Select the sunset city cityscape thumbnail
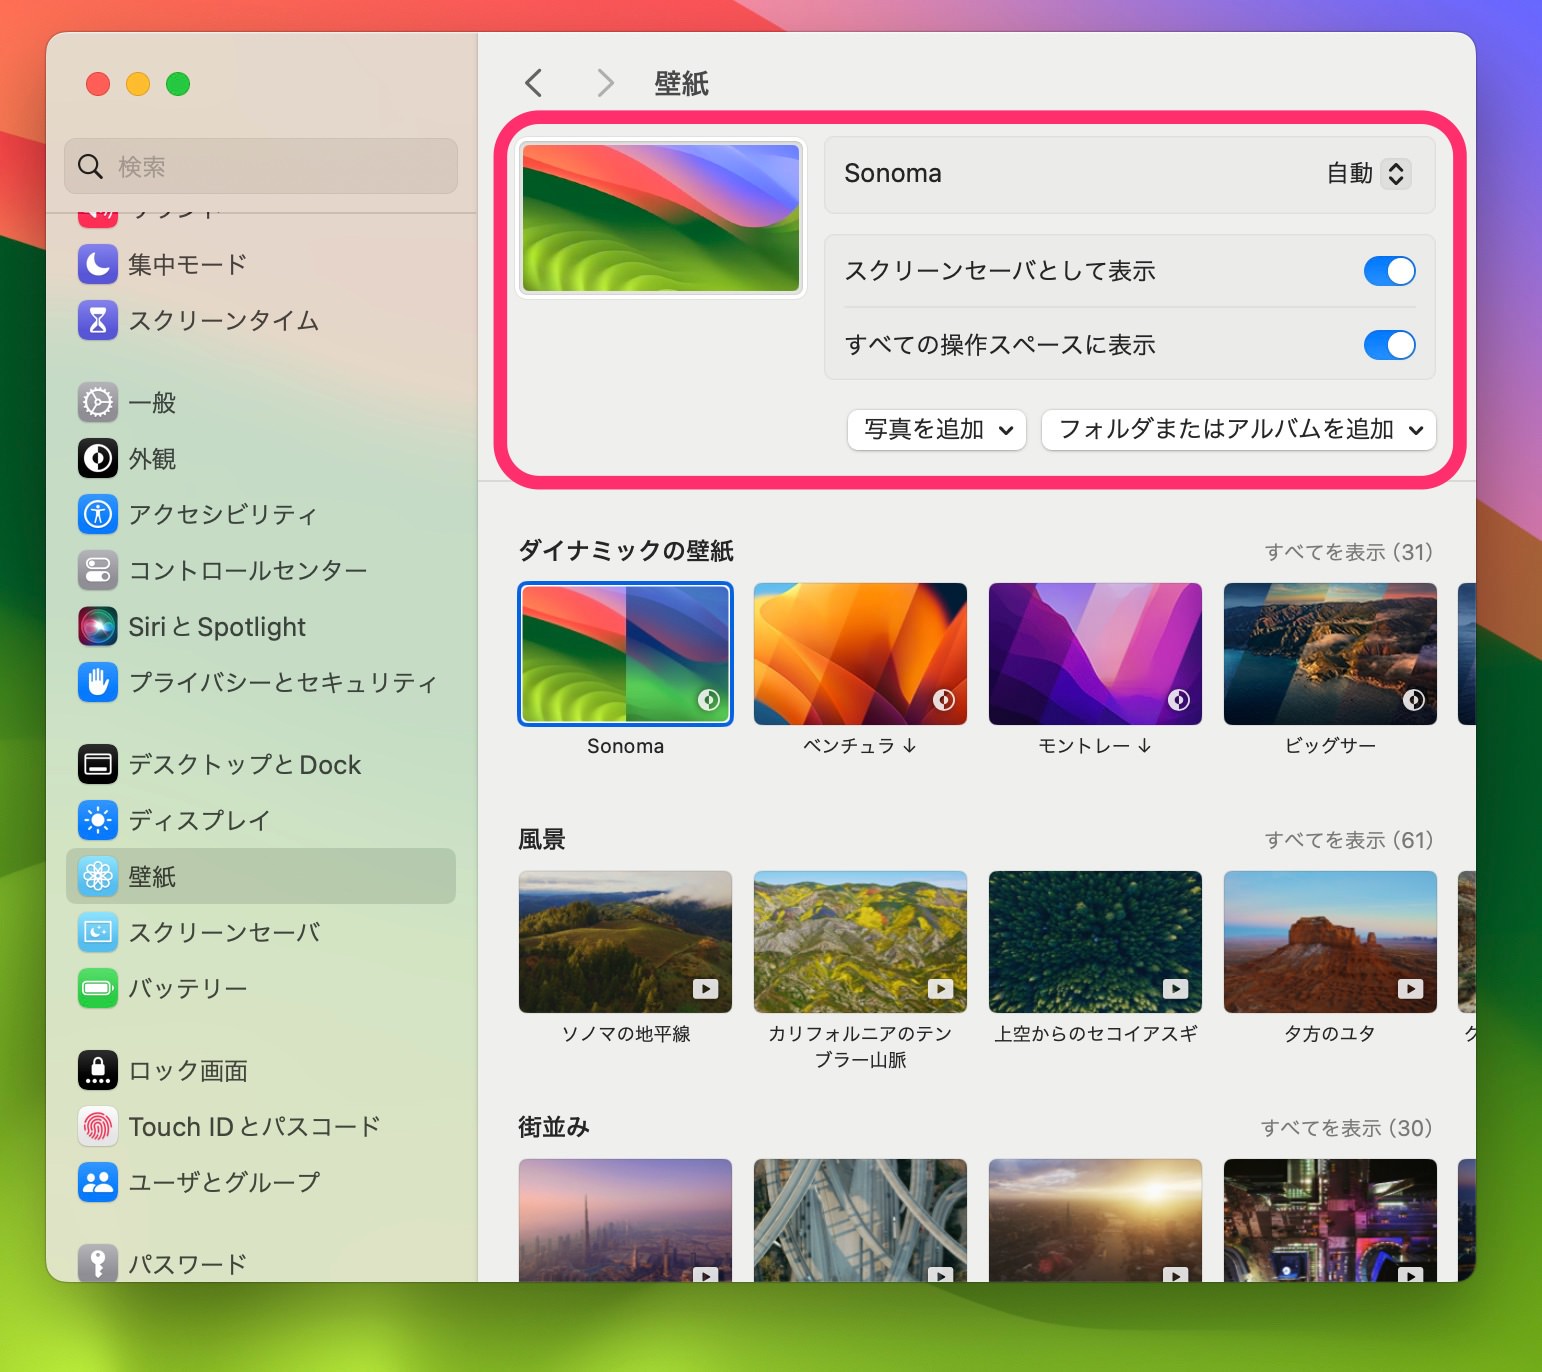The image size is (1542, 1372). click(1095, 1220)
